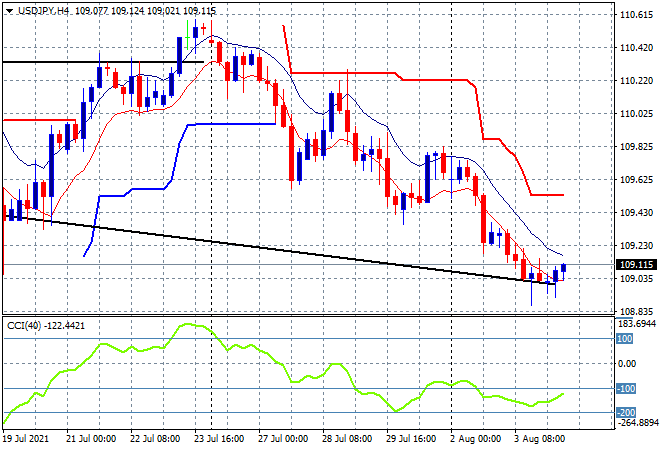The image size is (660, 450).
Task: Click the 109.625 price scale value
Action: tap(636, 179)
